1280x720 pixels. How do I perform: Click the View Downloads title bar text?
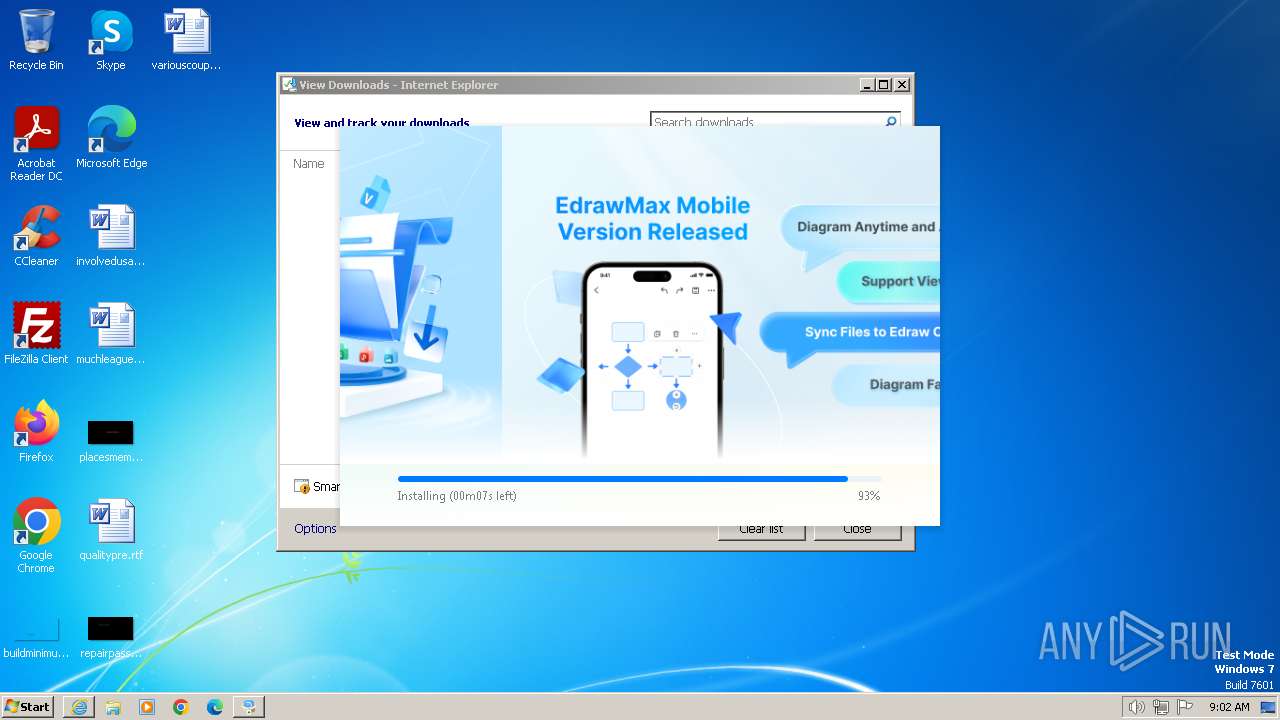pos(398,85)
